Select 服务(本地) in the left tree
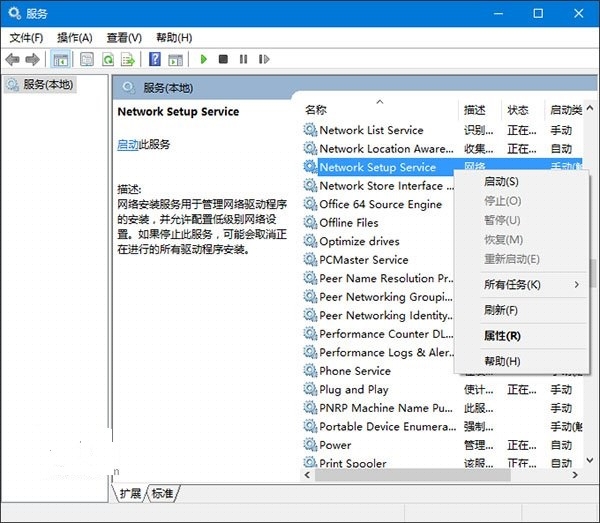The image size is (600, 523). click(x=47, y=85)
